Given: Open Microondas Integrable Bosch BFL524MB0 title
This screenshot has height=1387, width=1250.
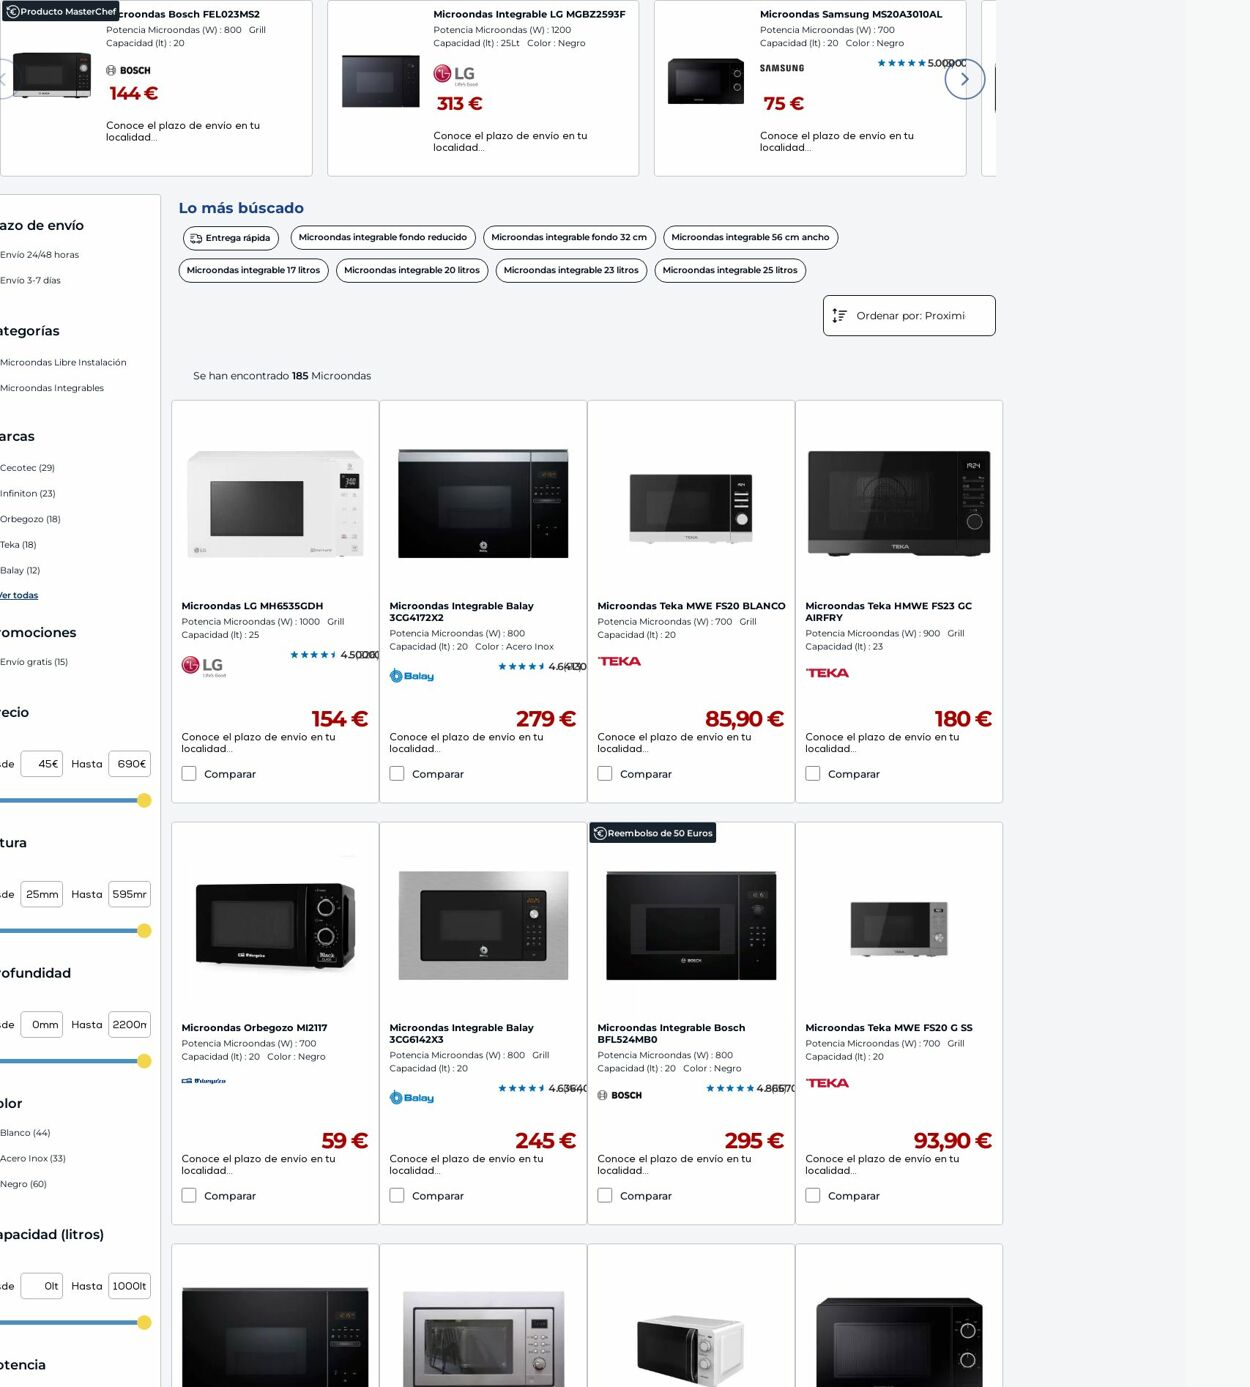Looking at the screenshot, I should 671,1034.
